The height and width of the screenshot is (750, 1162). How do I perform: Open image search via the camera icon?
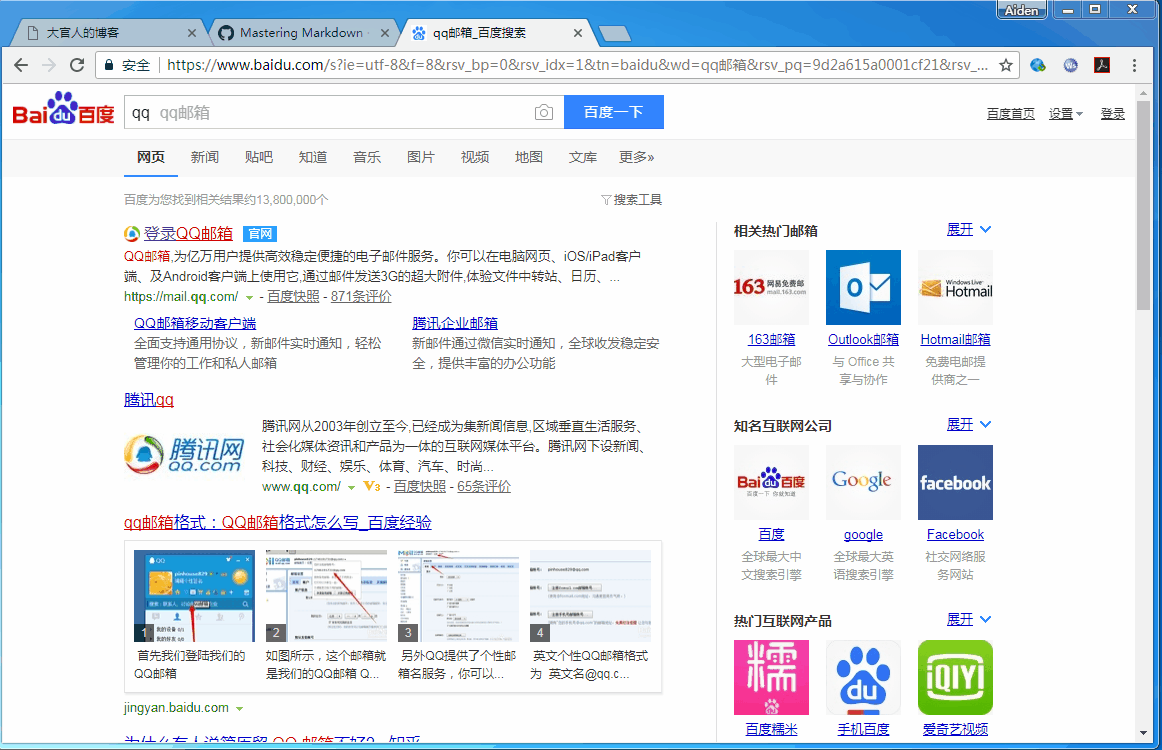coord(544,112)
